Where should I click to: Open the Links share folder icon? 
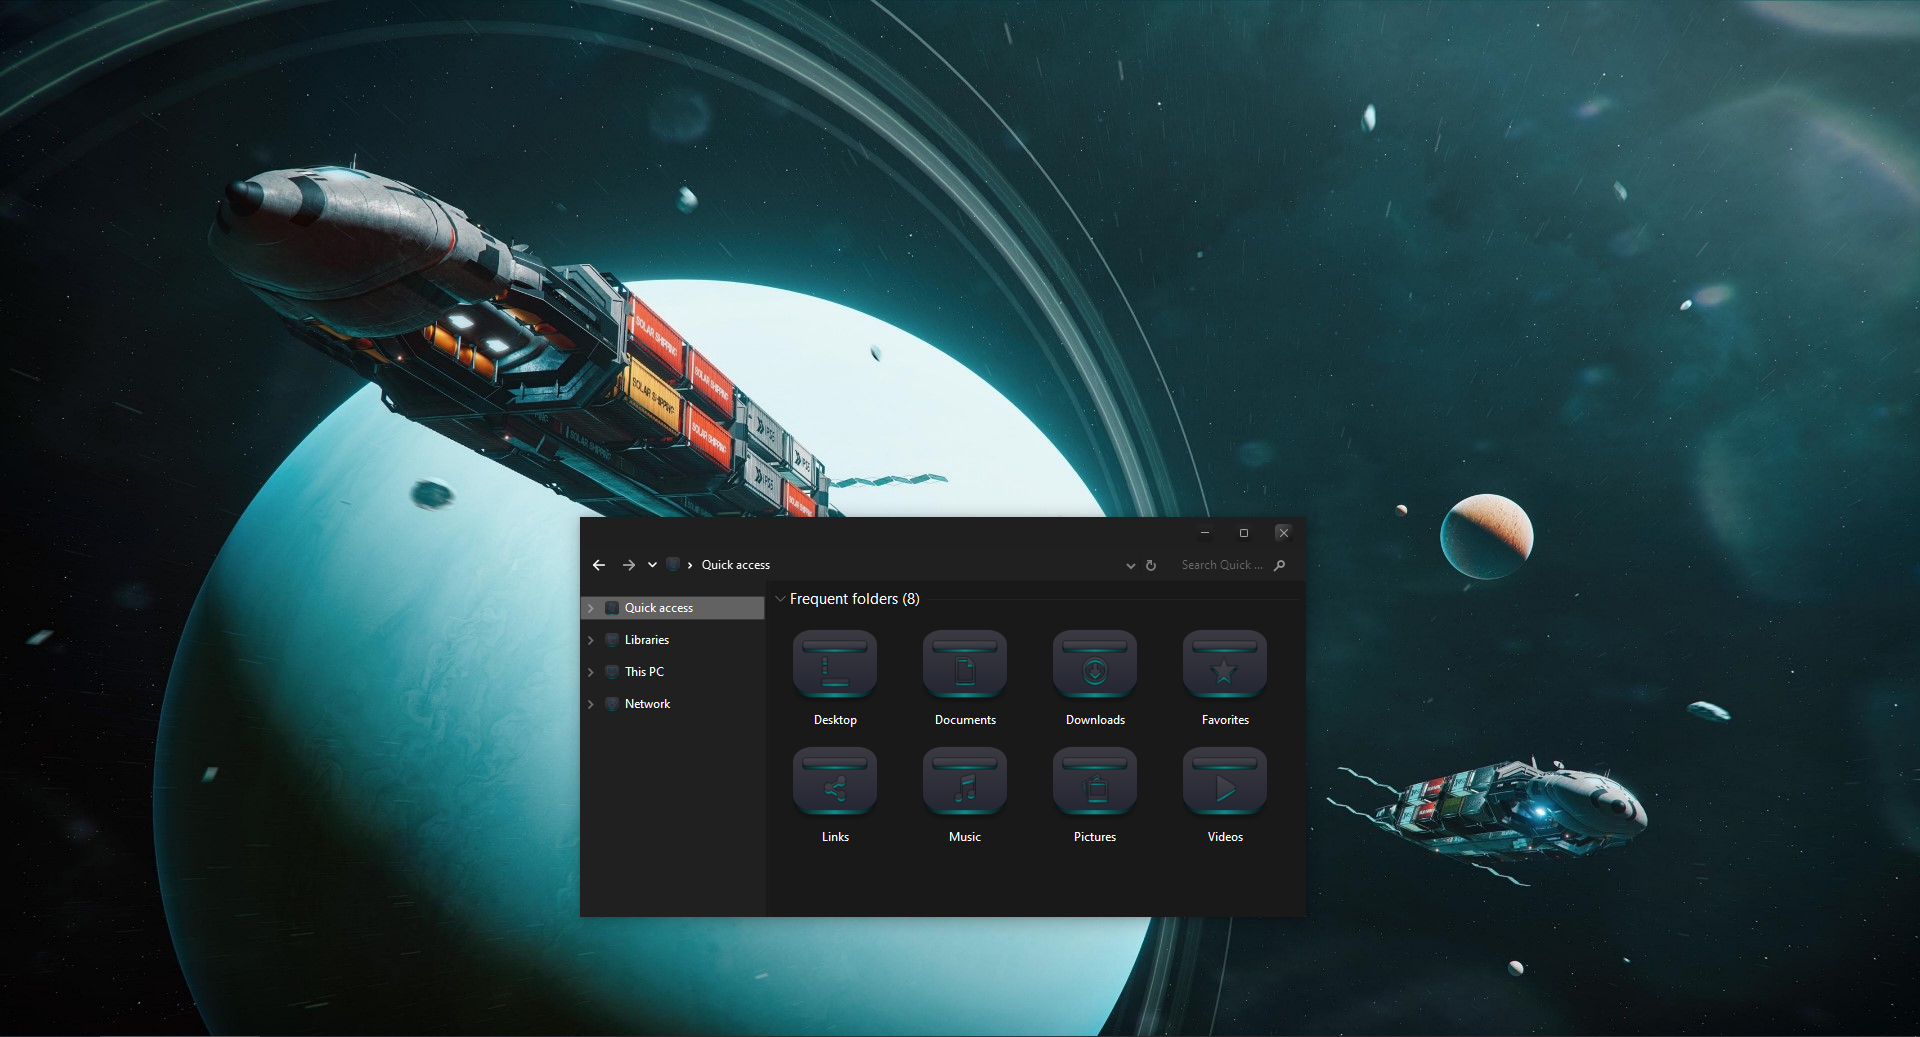click(835, 781)
